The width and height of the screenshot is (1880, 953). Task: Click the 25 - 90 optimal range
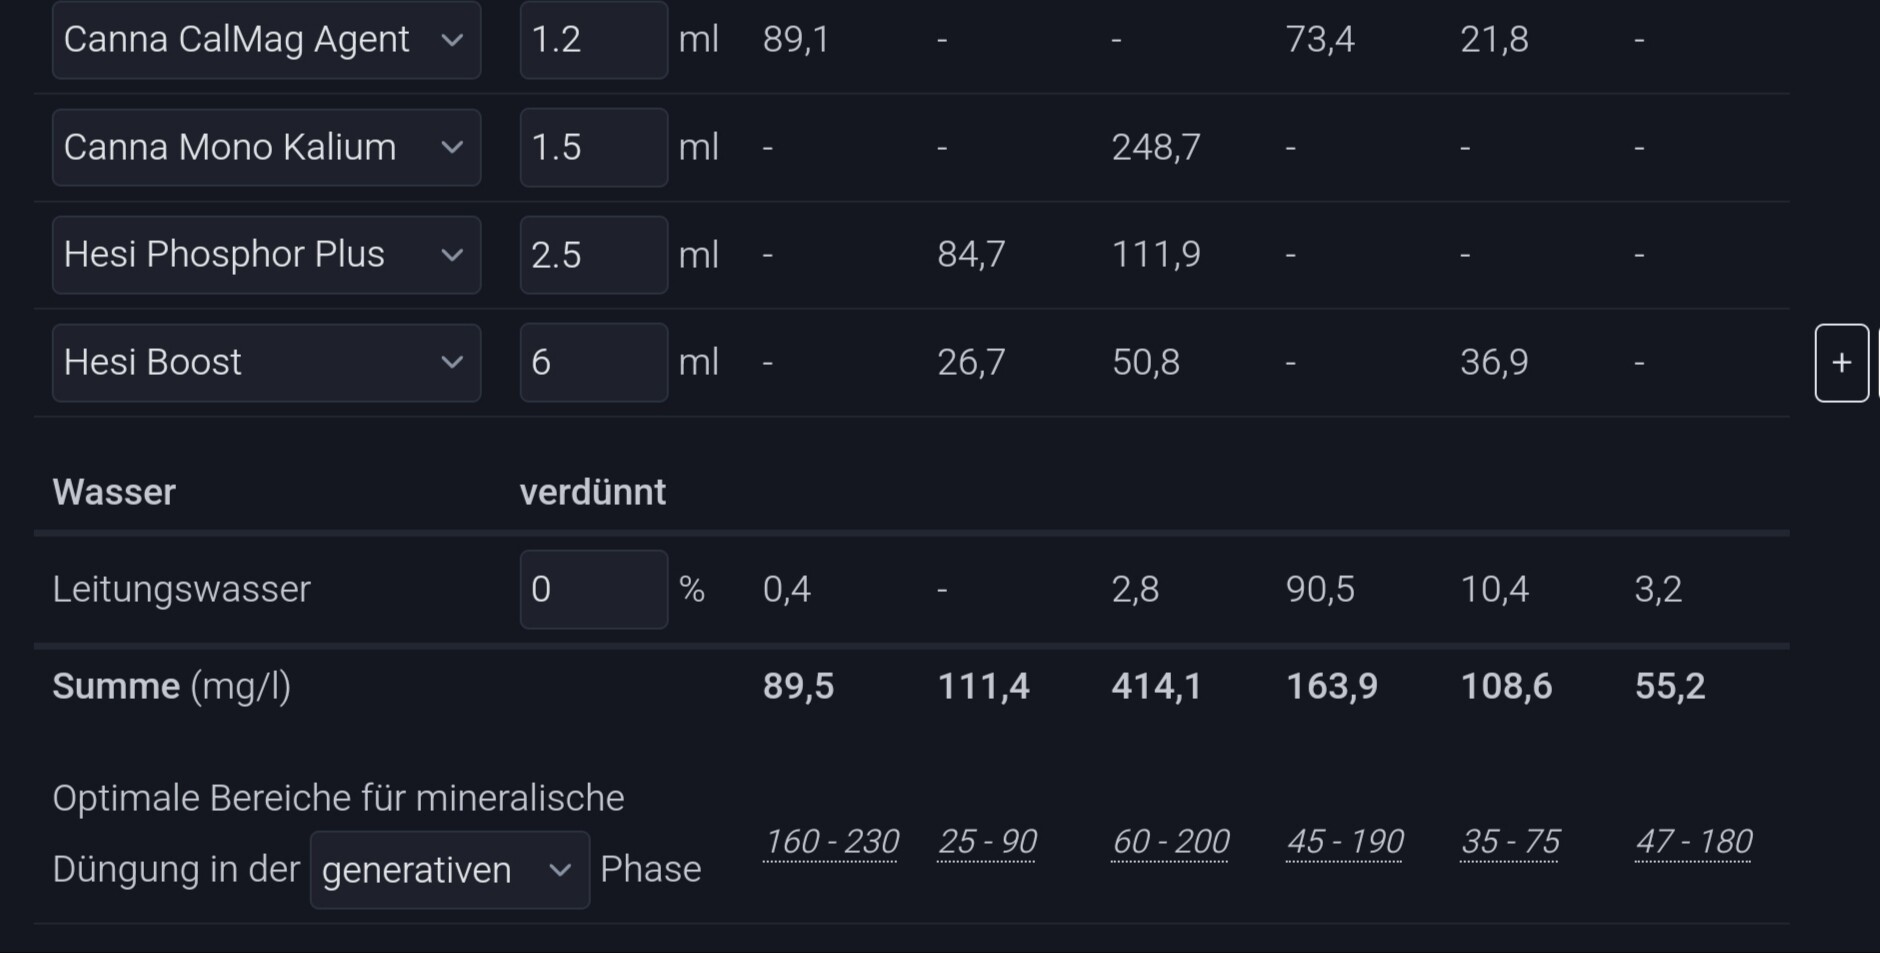pyautogui.click(x=986, y=842)
